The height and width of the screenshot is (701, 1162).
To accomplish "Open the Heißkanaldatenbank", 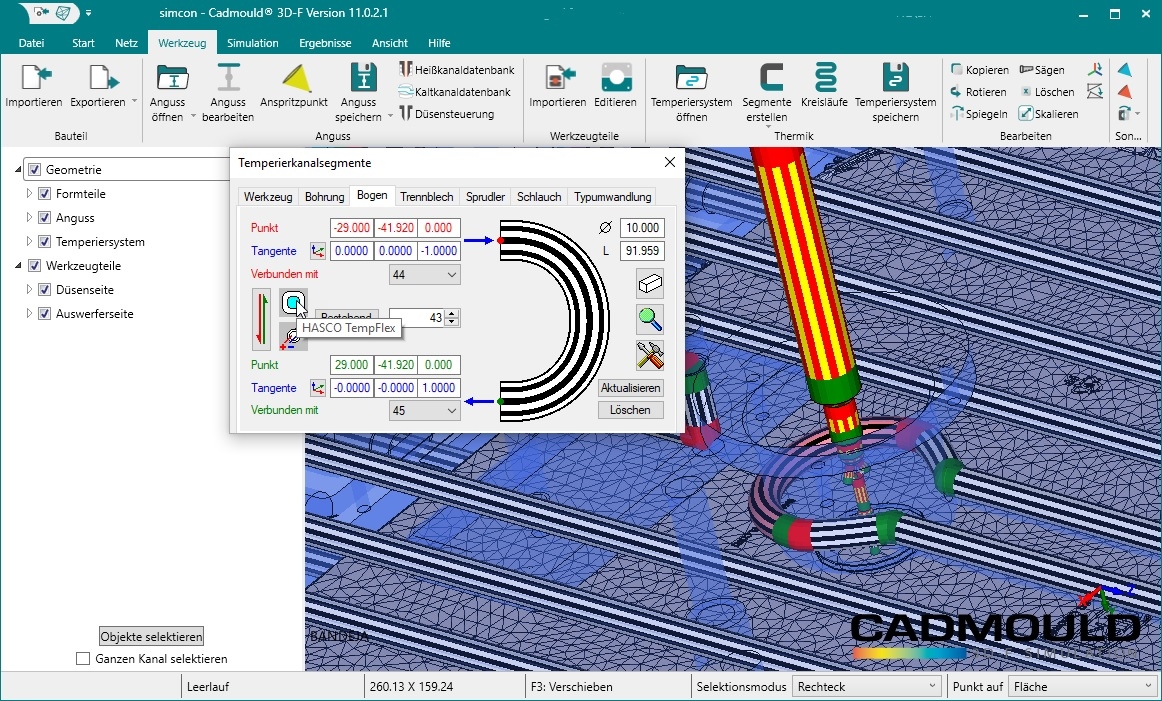I will click(x=456, y=70).
